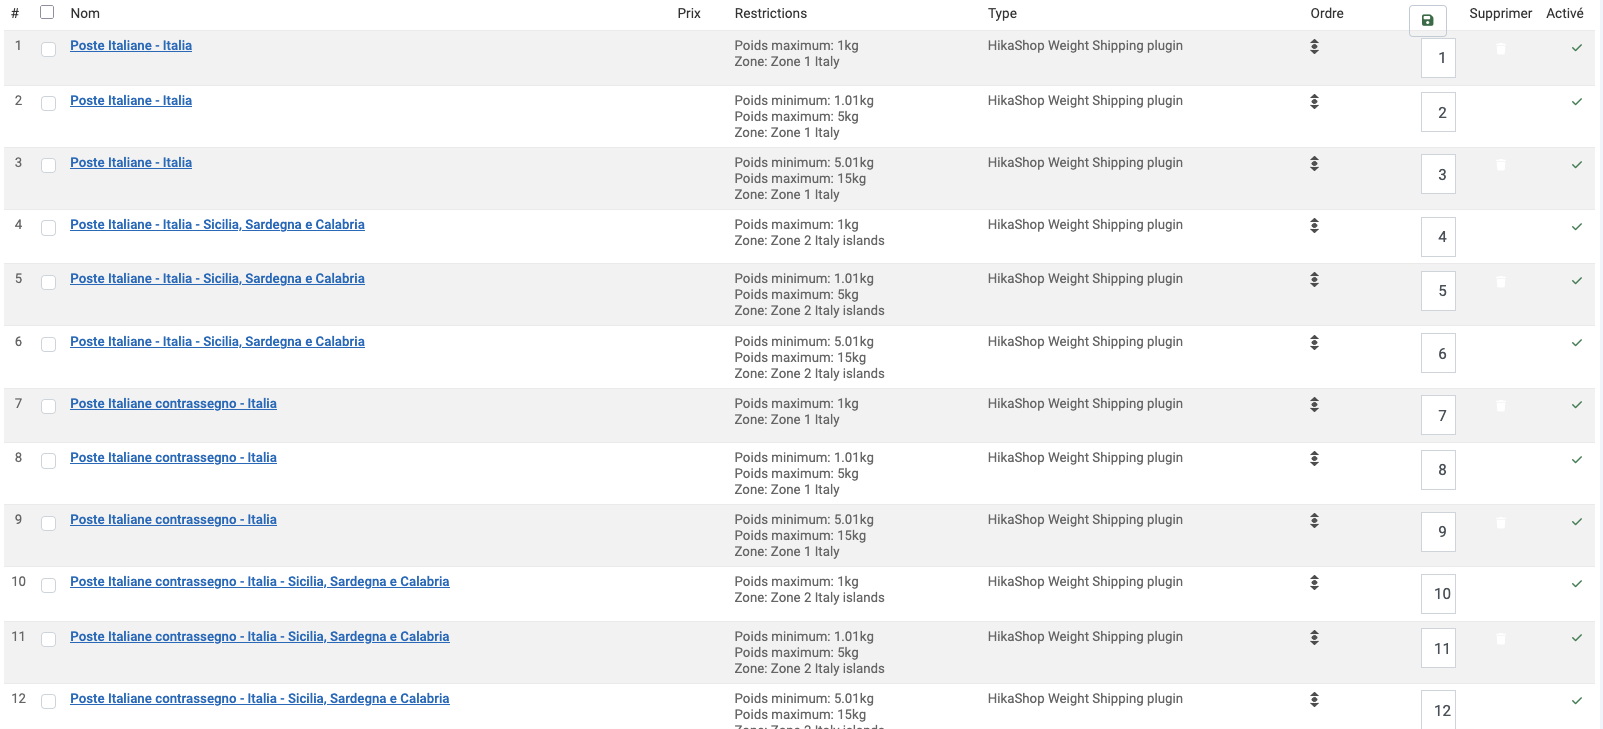Sort the list by the Nom column
This screenshot has width=1603, height=729.
85,14
